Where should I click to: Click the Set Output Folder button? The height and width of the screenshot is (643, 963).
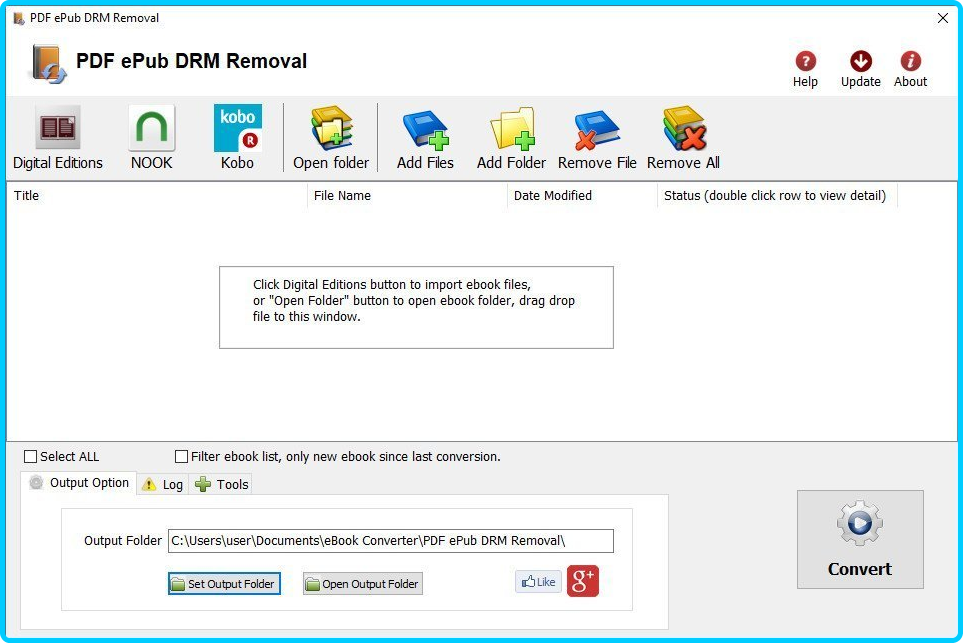[x=224, y=583]
